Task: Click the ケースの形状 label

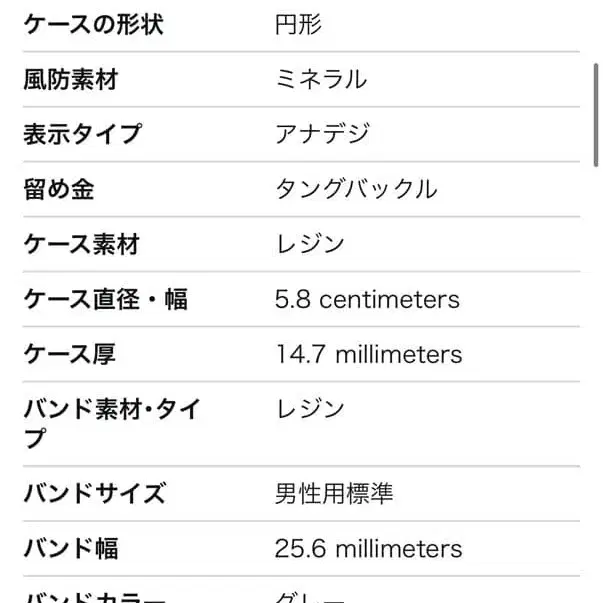Action: tap(94, 24)
